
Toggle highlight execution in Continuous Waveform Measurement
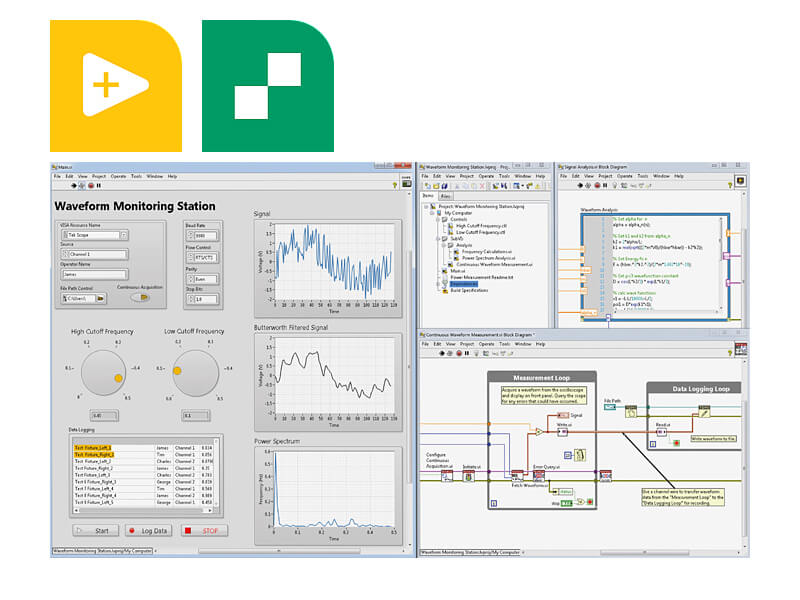coord(476,353)
